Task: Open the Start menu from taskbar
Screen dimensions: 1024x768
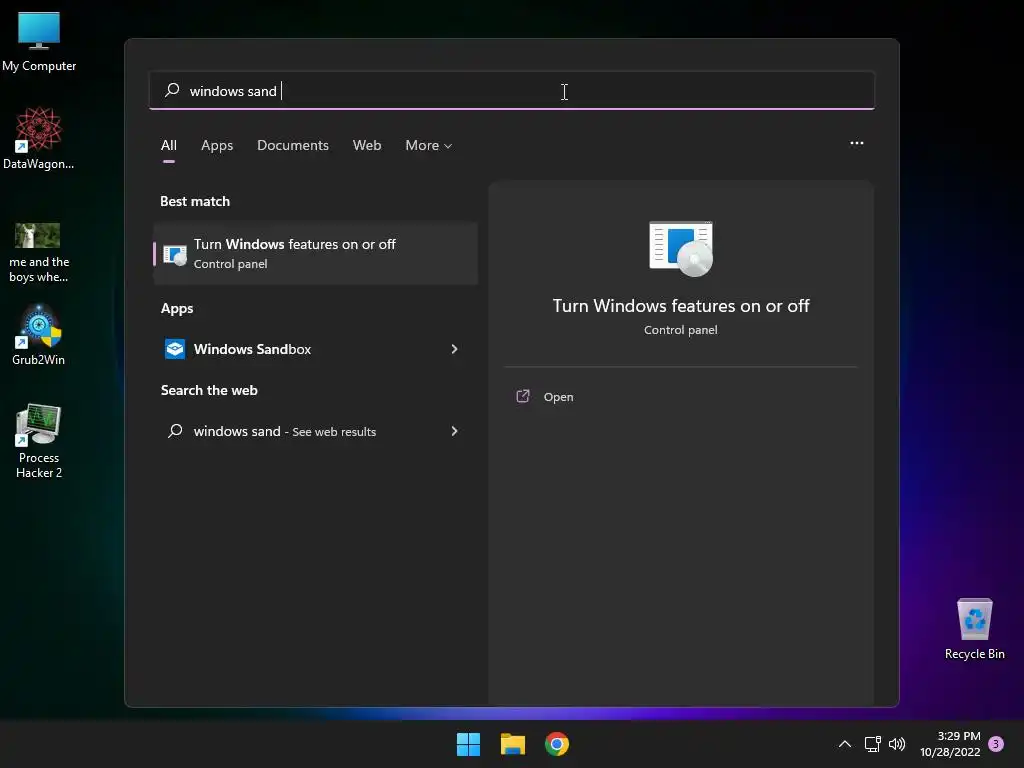Action: [x=468, y=744]
